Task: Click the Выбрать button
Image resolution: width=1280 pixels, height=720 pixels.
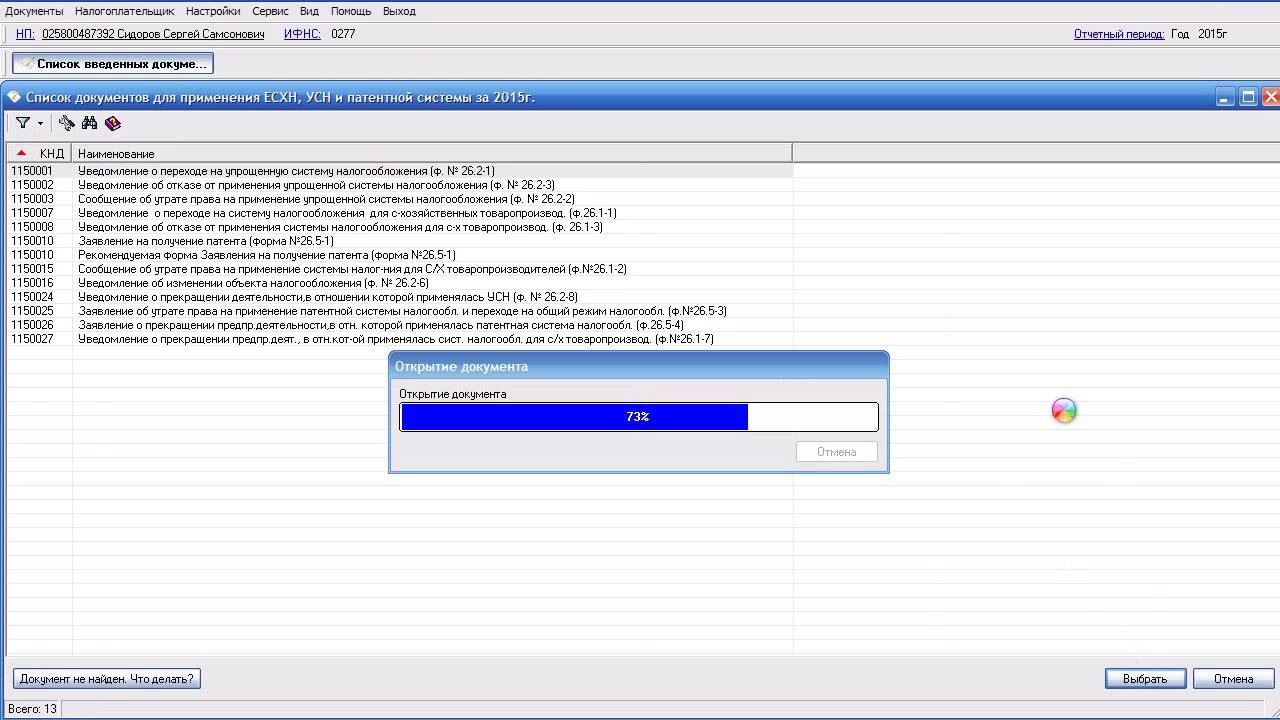Action: coord(1145,679)
